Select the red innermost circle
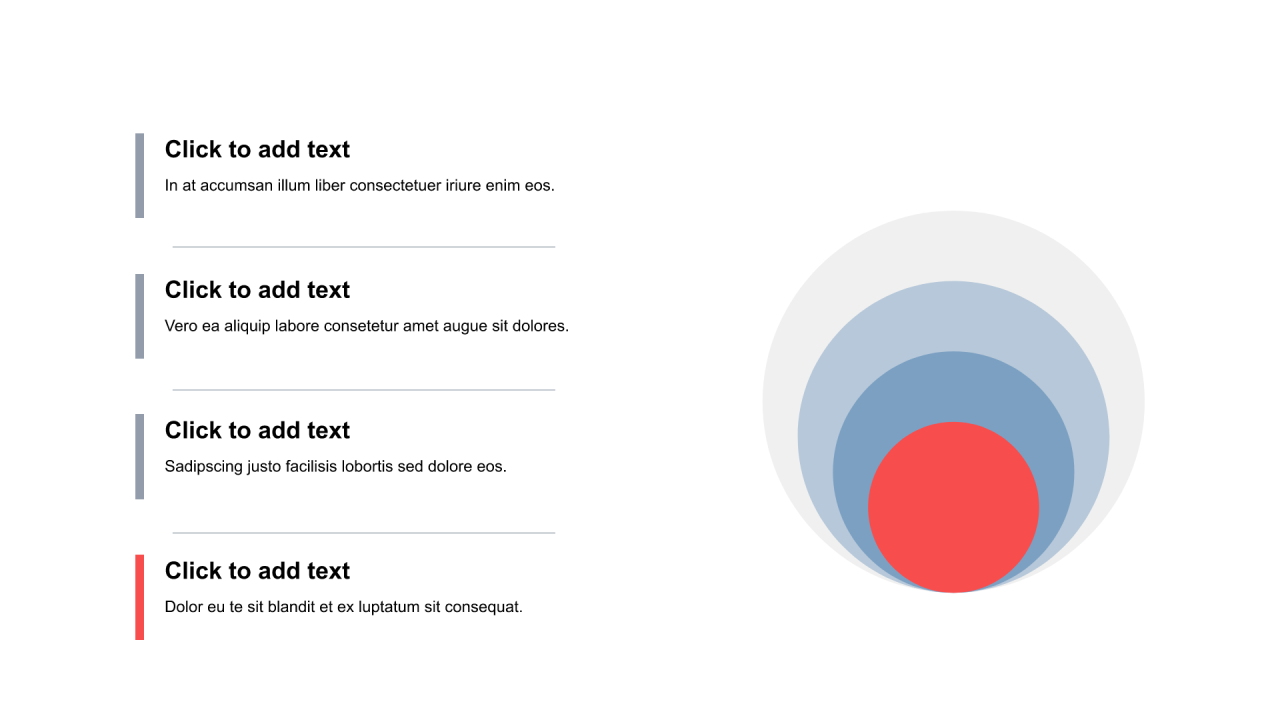 click(954, 507)
